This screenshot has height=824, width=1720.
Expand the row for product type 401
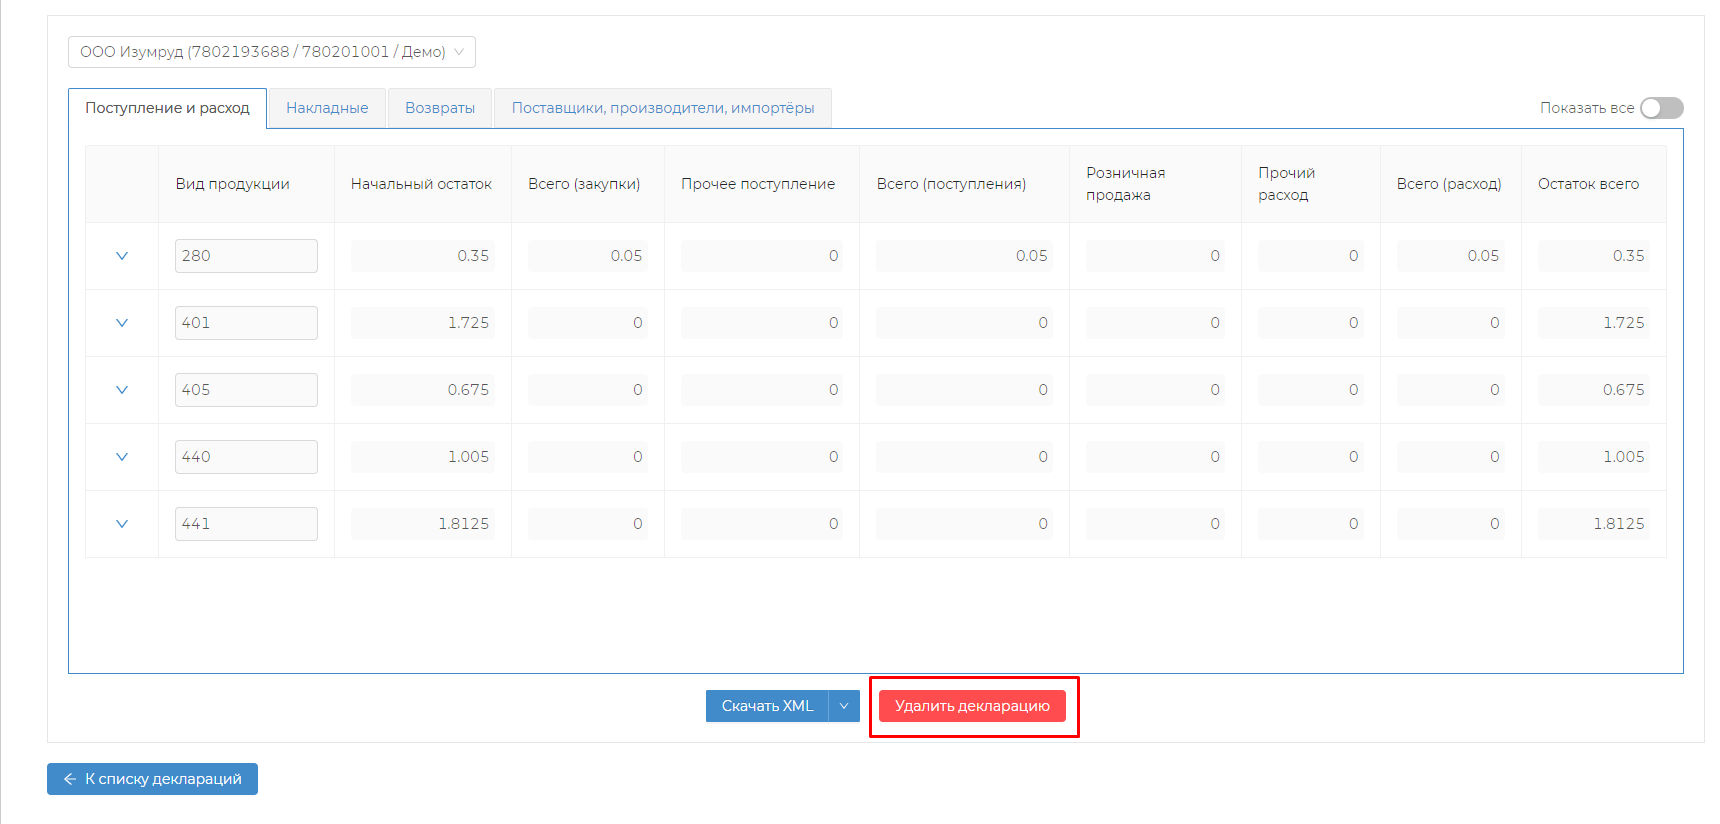122,323
